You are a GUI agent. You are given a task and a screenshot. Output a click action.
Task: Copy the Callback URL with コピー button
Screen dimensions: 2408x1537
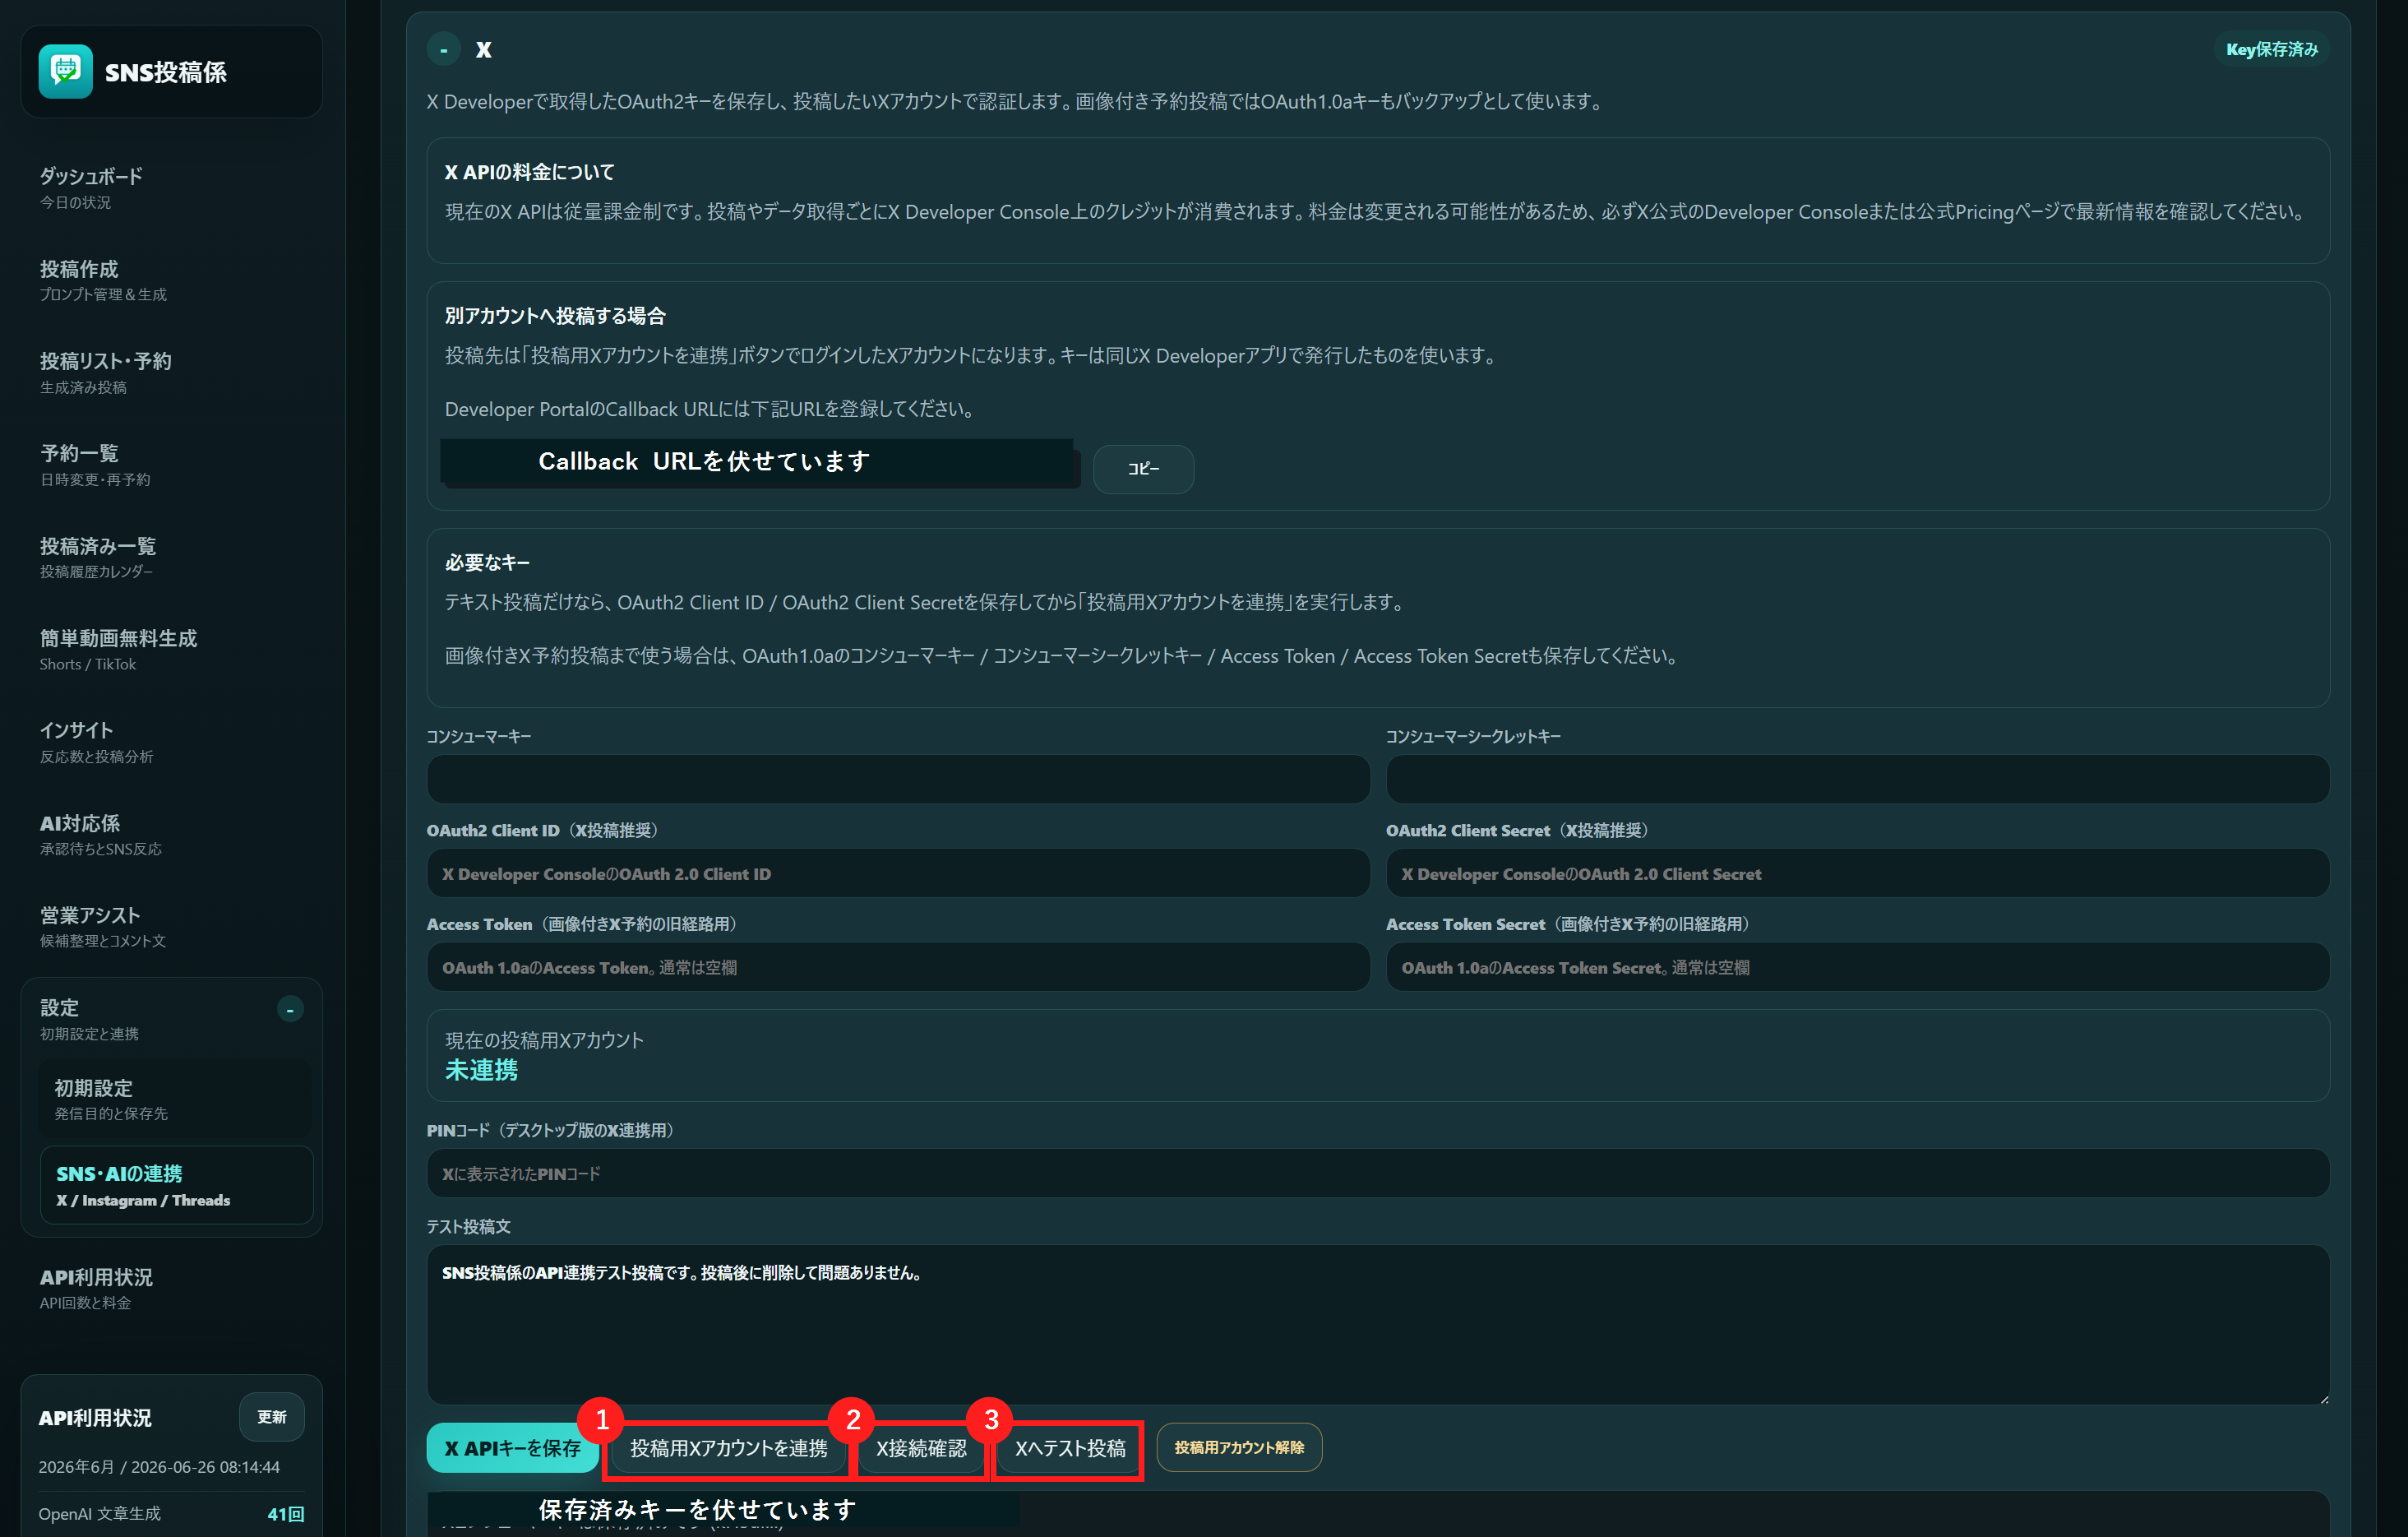1143,469
